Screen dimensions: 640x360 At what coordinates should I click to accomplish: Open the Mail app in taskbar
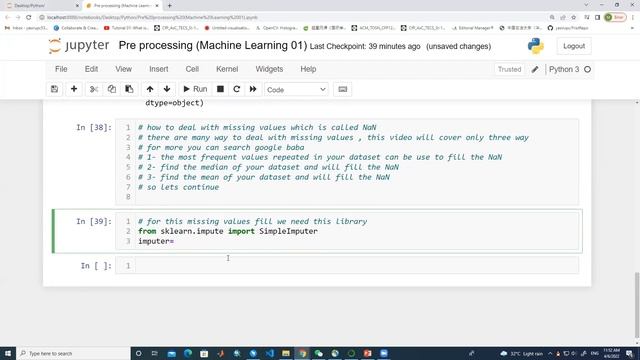(171, 353)
